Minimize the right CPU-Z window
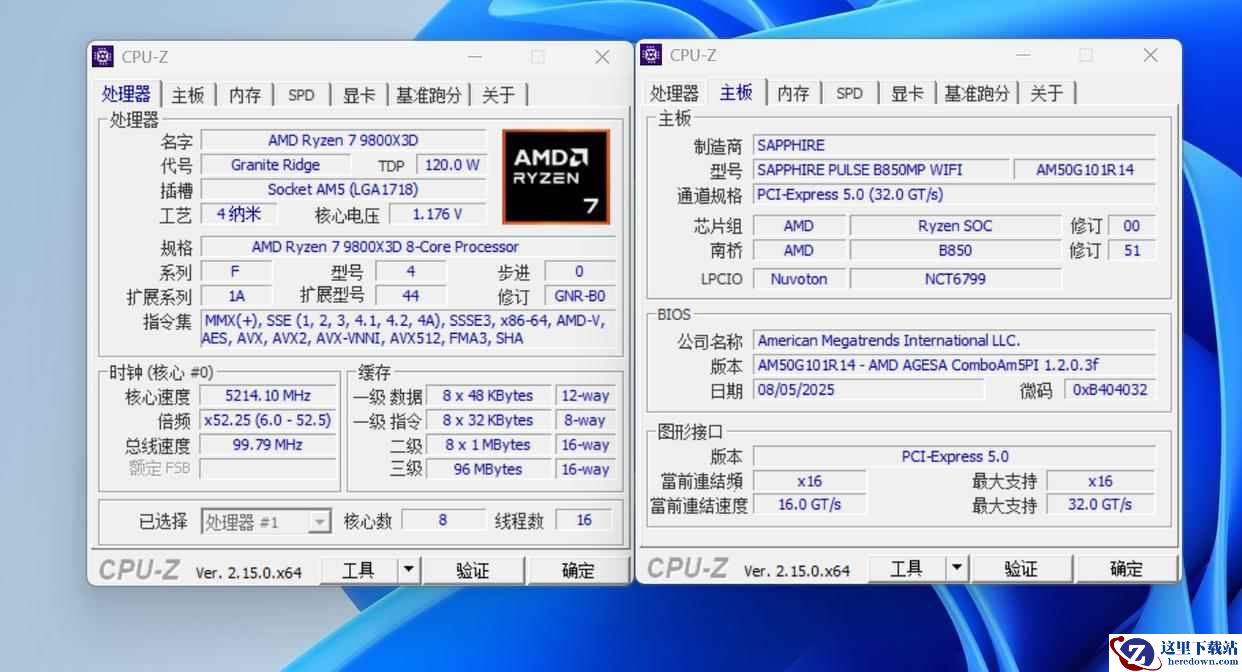1242x672 pixels. [x=1022, y=55]
